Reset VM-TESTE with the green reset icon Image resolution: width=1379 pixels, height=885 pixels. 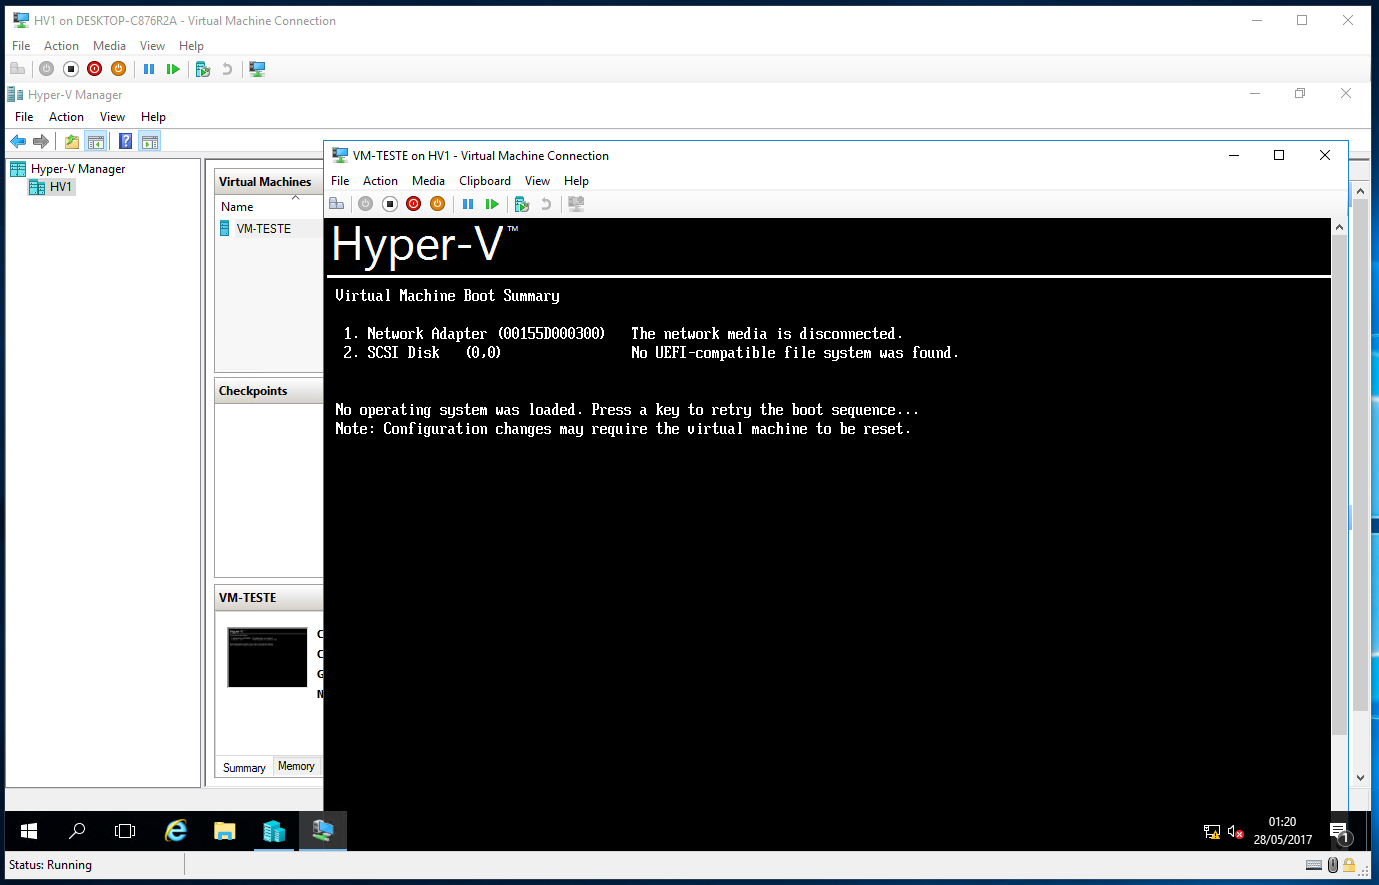(x=491, y=203)
